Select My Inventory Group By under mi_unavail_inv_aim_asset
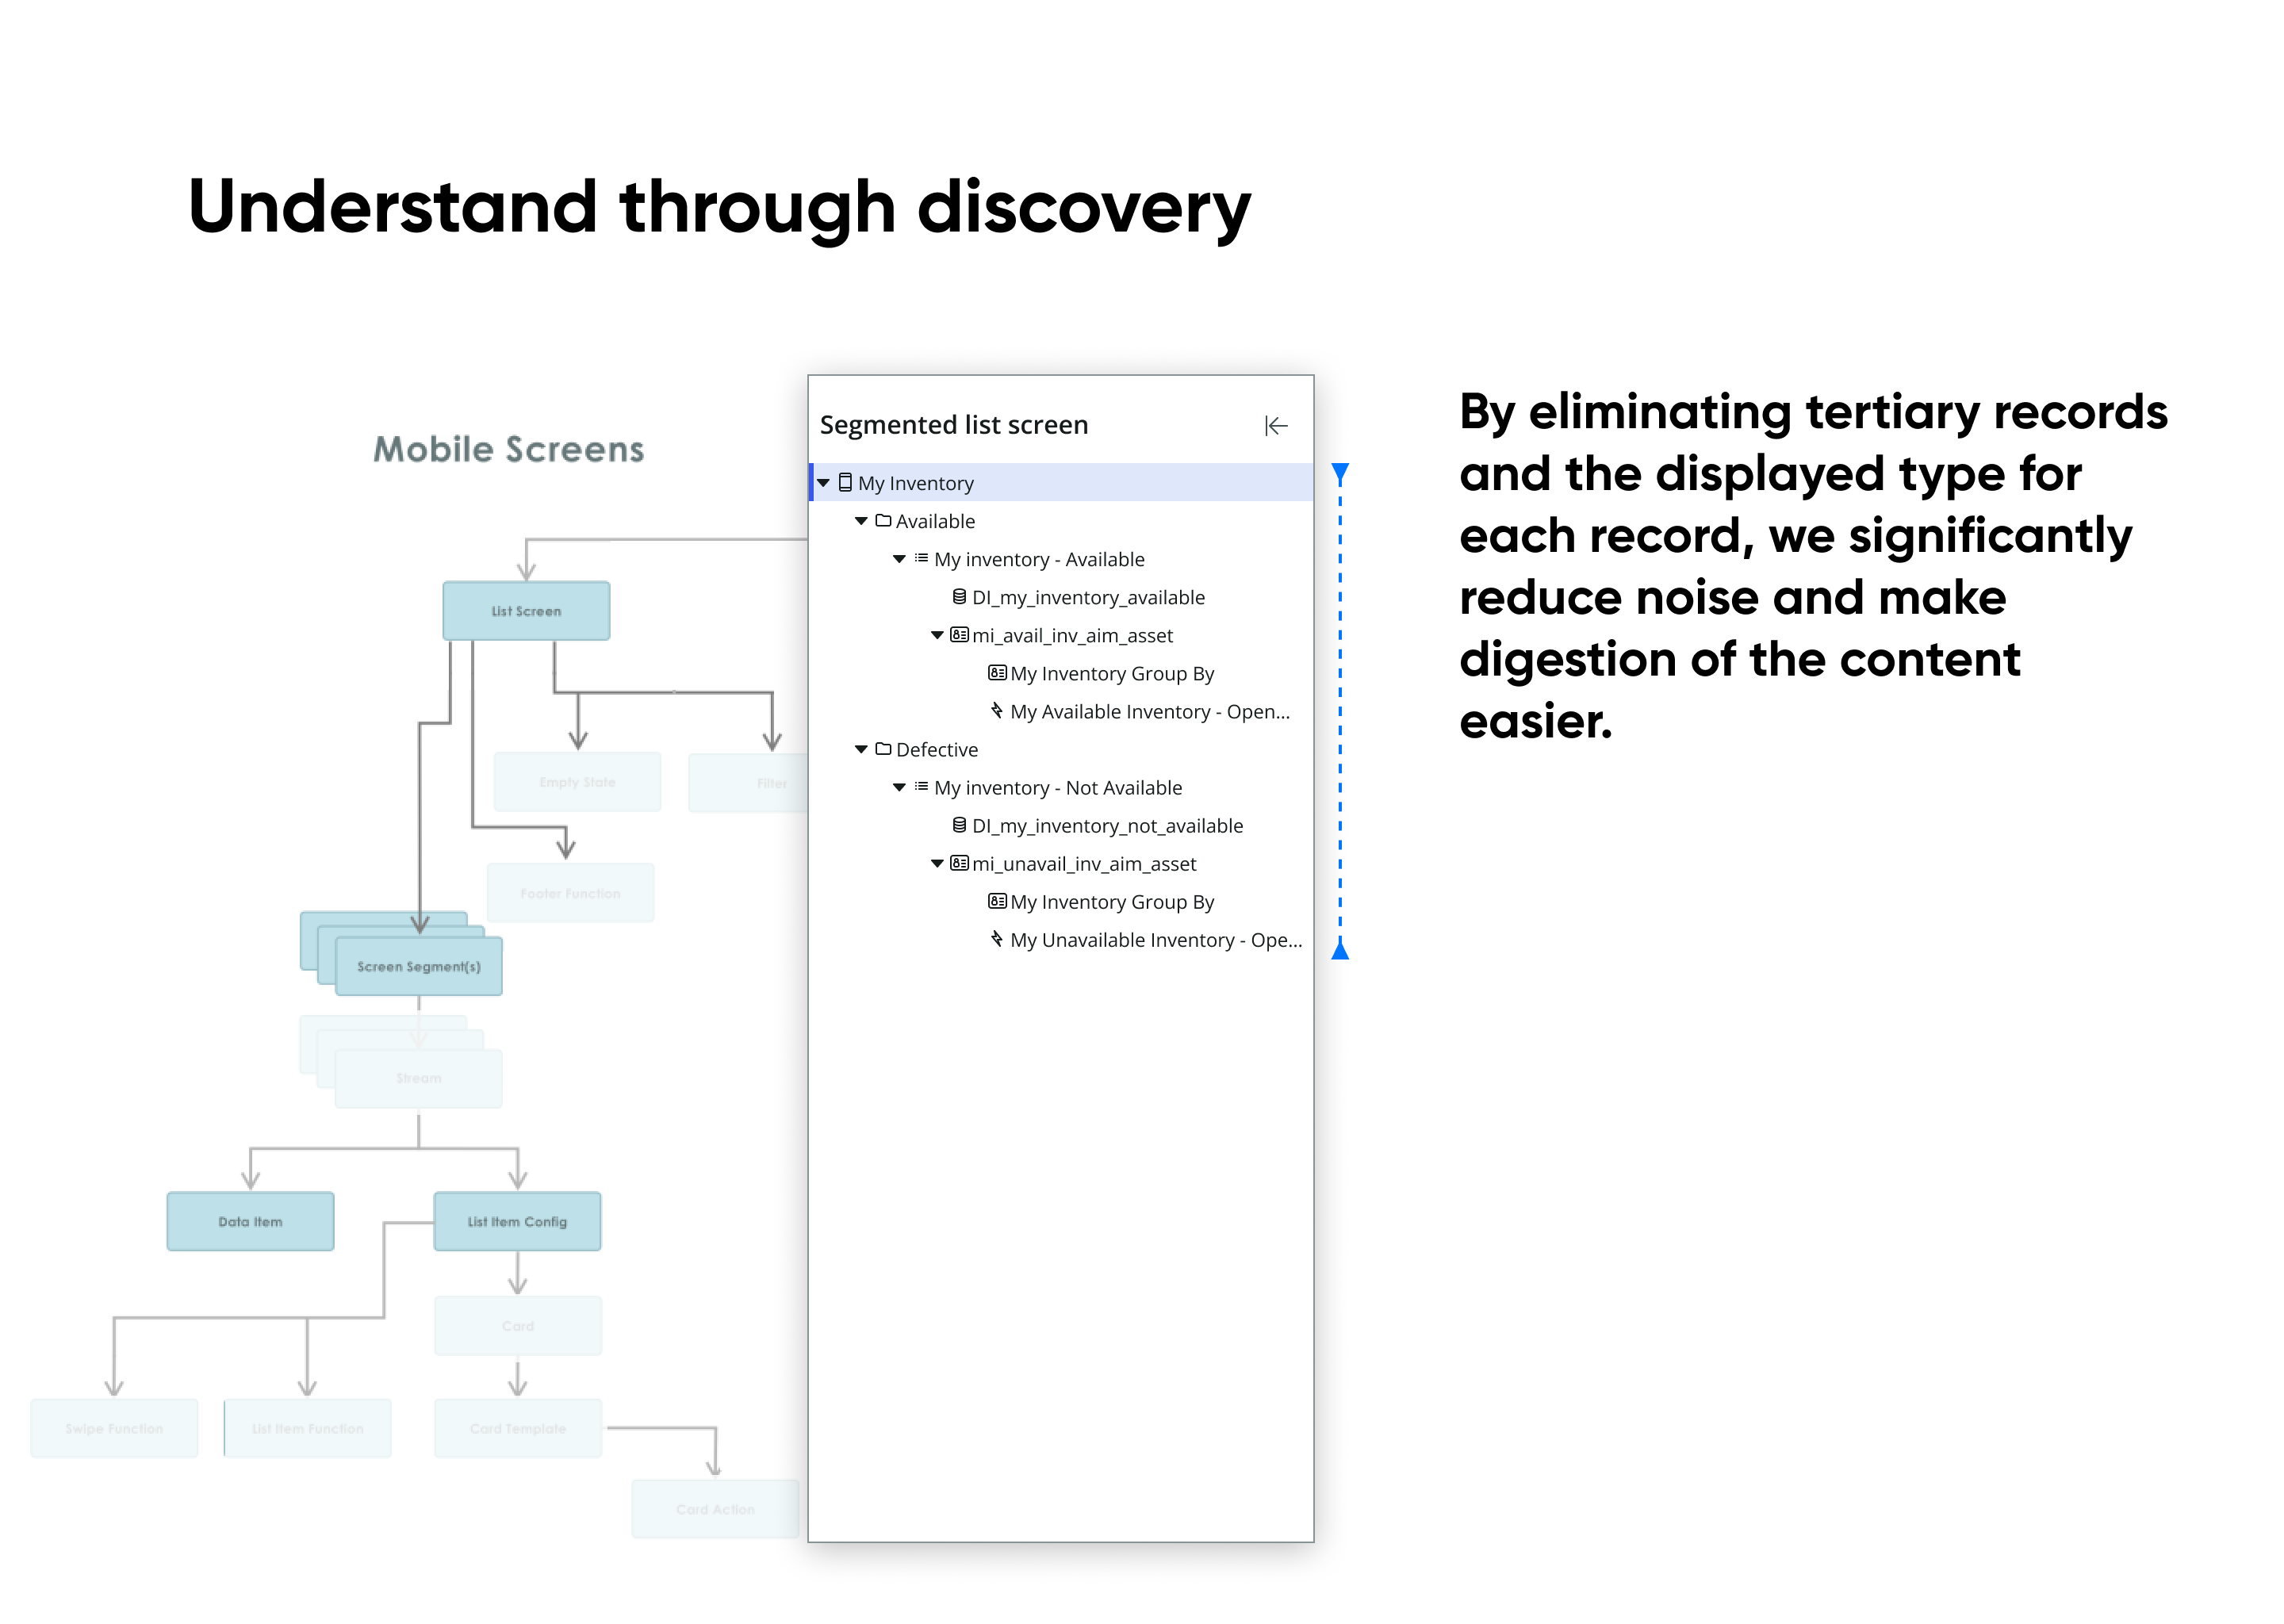The image size is (2284, 1624). tap(1112, 901)
